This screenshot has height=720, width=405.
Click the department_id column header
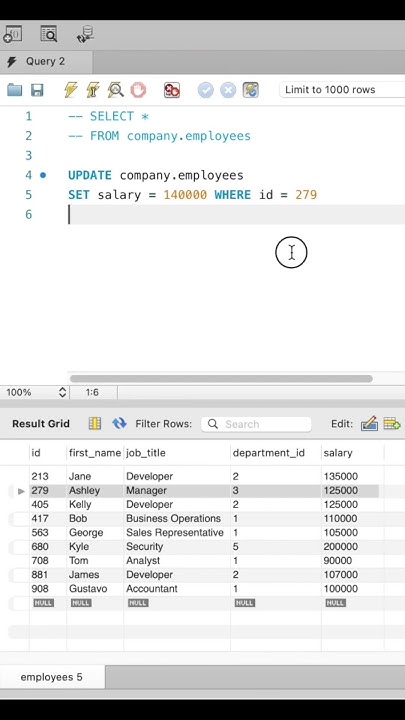(x=276, y=453)
